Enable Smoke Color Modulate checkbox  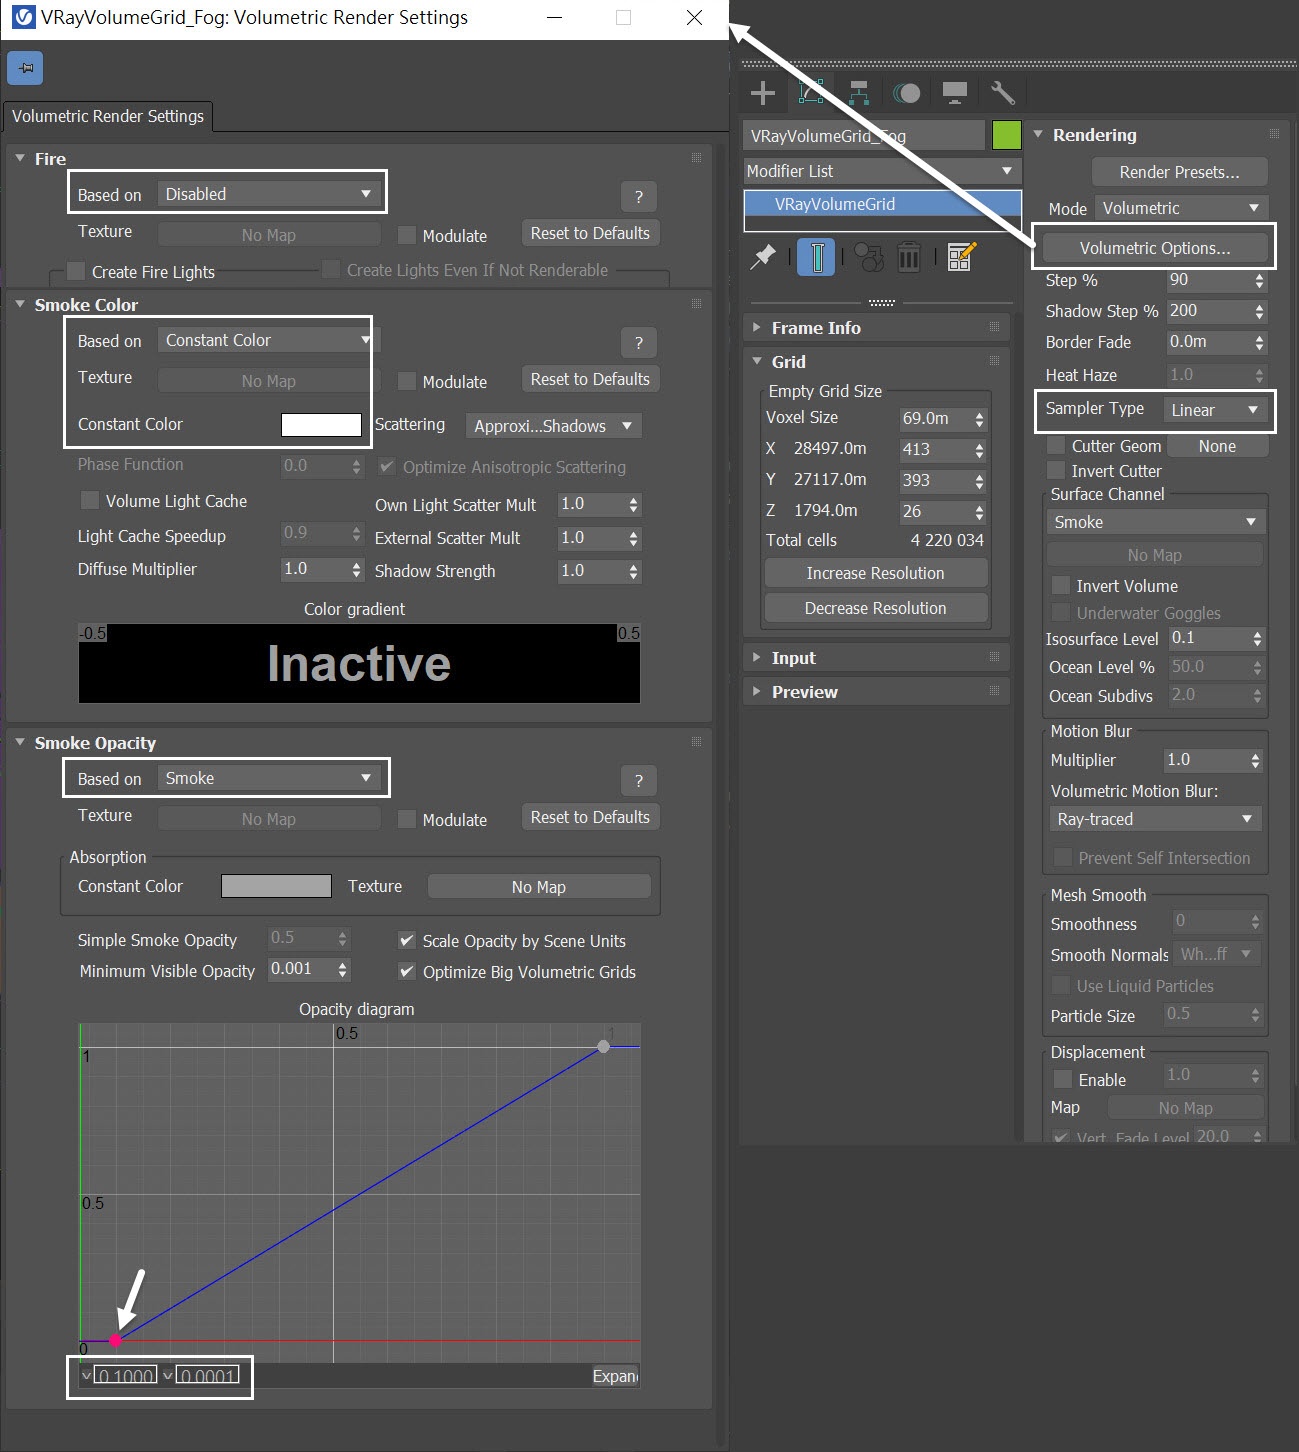406,381
